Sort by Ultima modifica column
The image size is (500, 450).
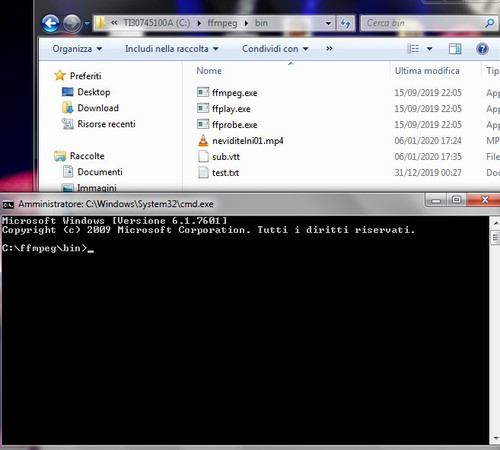pos(427,71)
